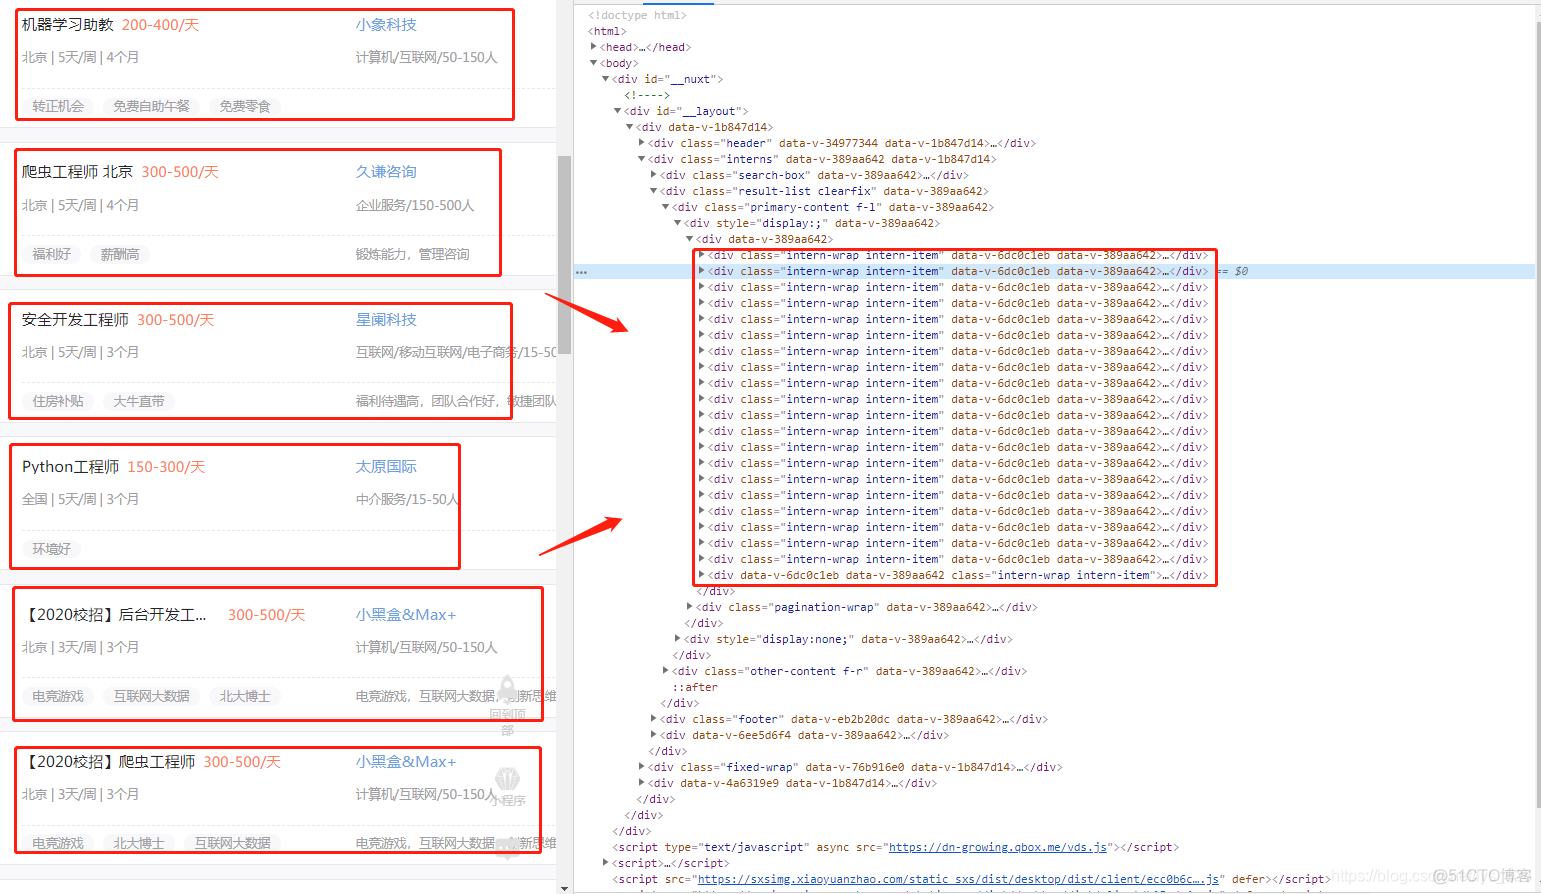Visit 久谦咨询 company page
This screenshot has width=1541, height=894.
coord(386,172)
